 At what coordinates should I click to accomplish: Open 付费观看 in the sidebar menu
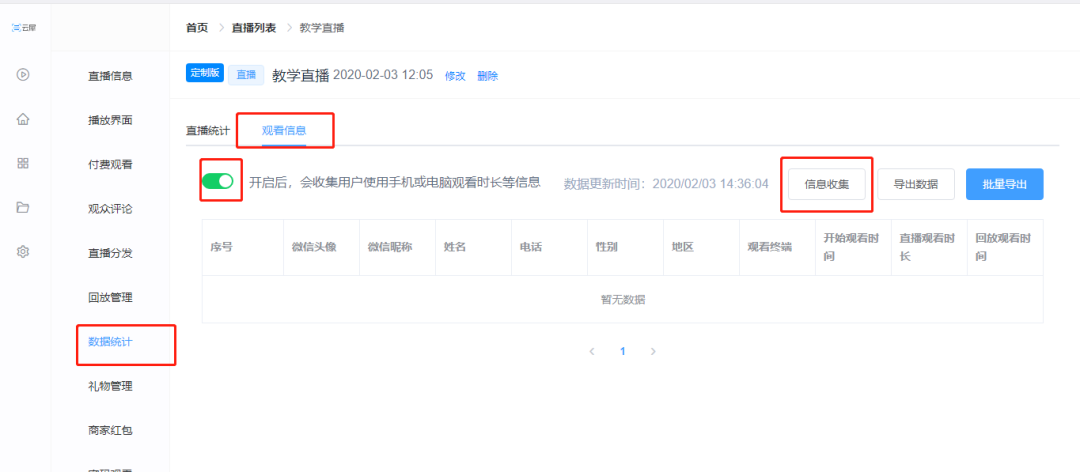coord(110,165)
